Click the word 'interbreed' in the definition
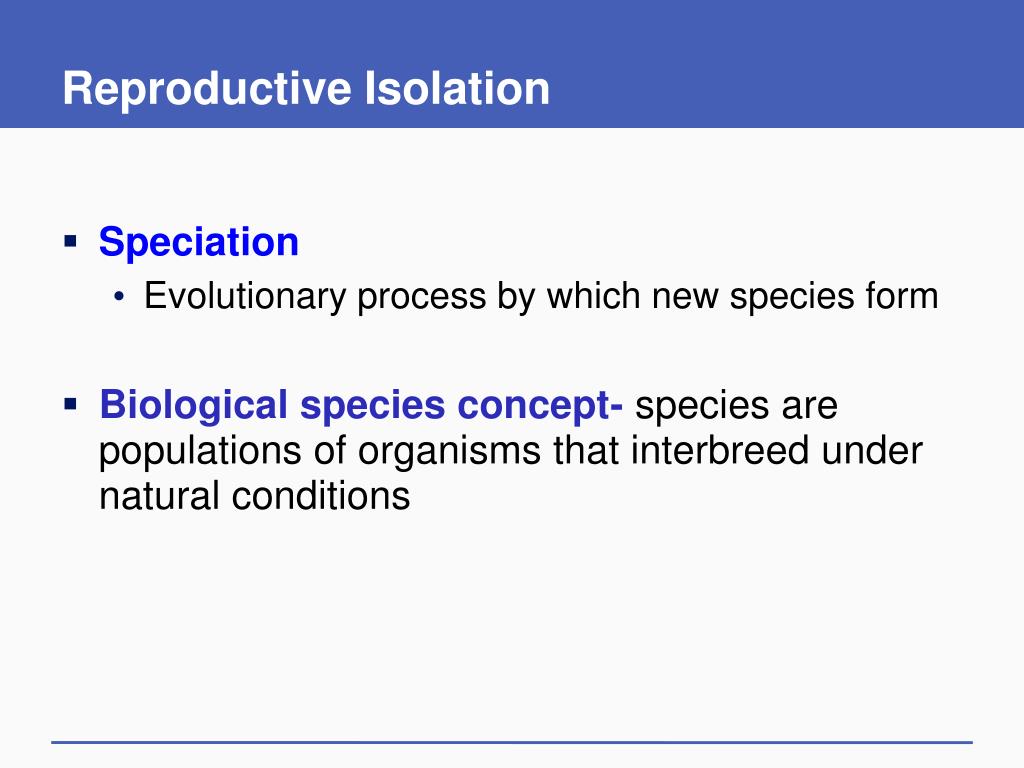The height and width of the screenshot is (768, 1024). (x=720, y=451)
